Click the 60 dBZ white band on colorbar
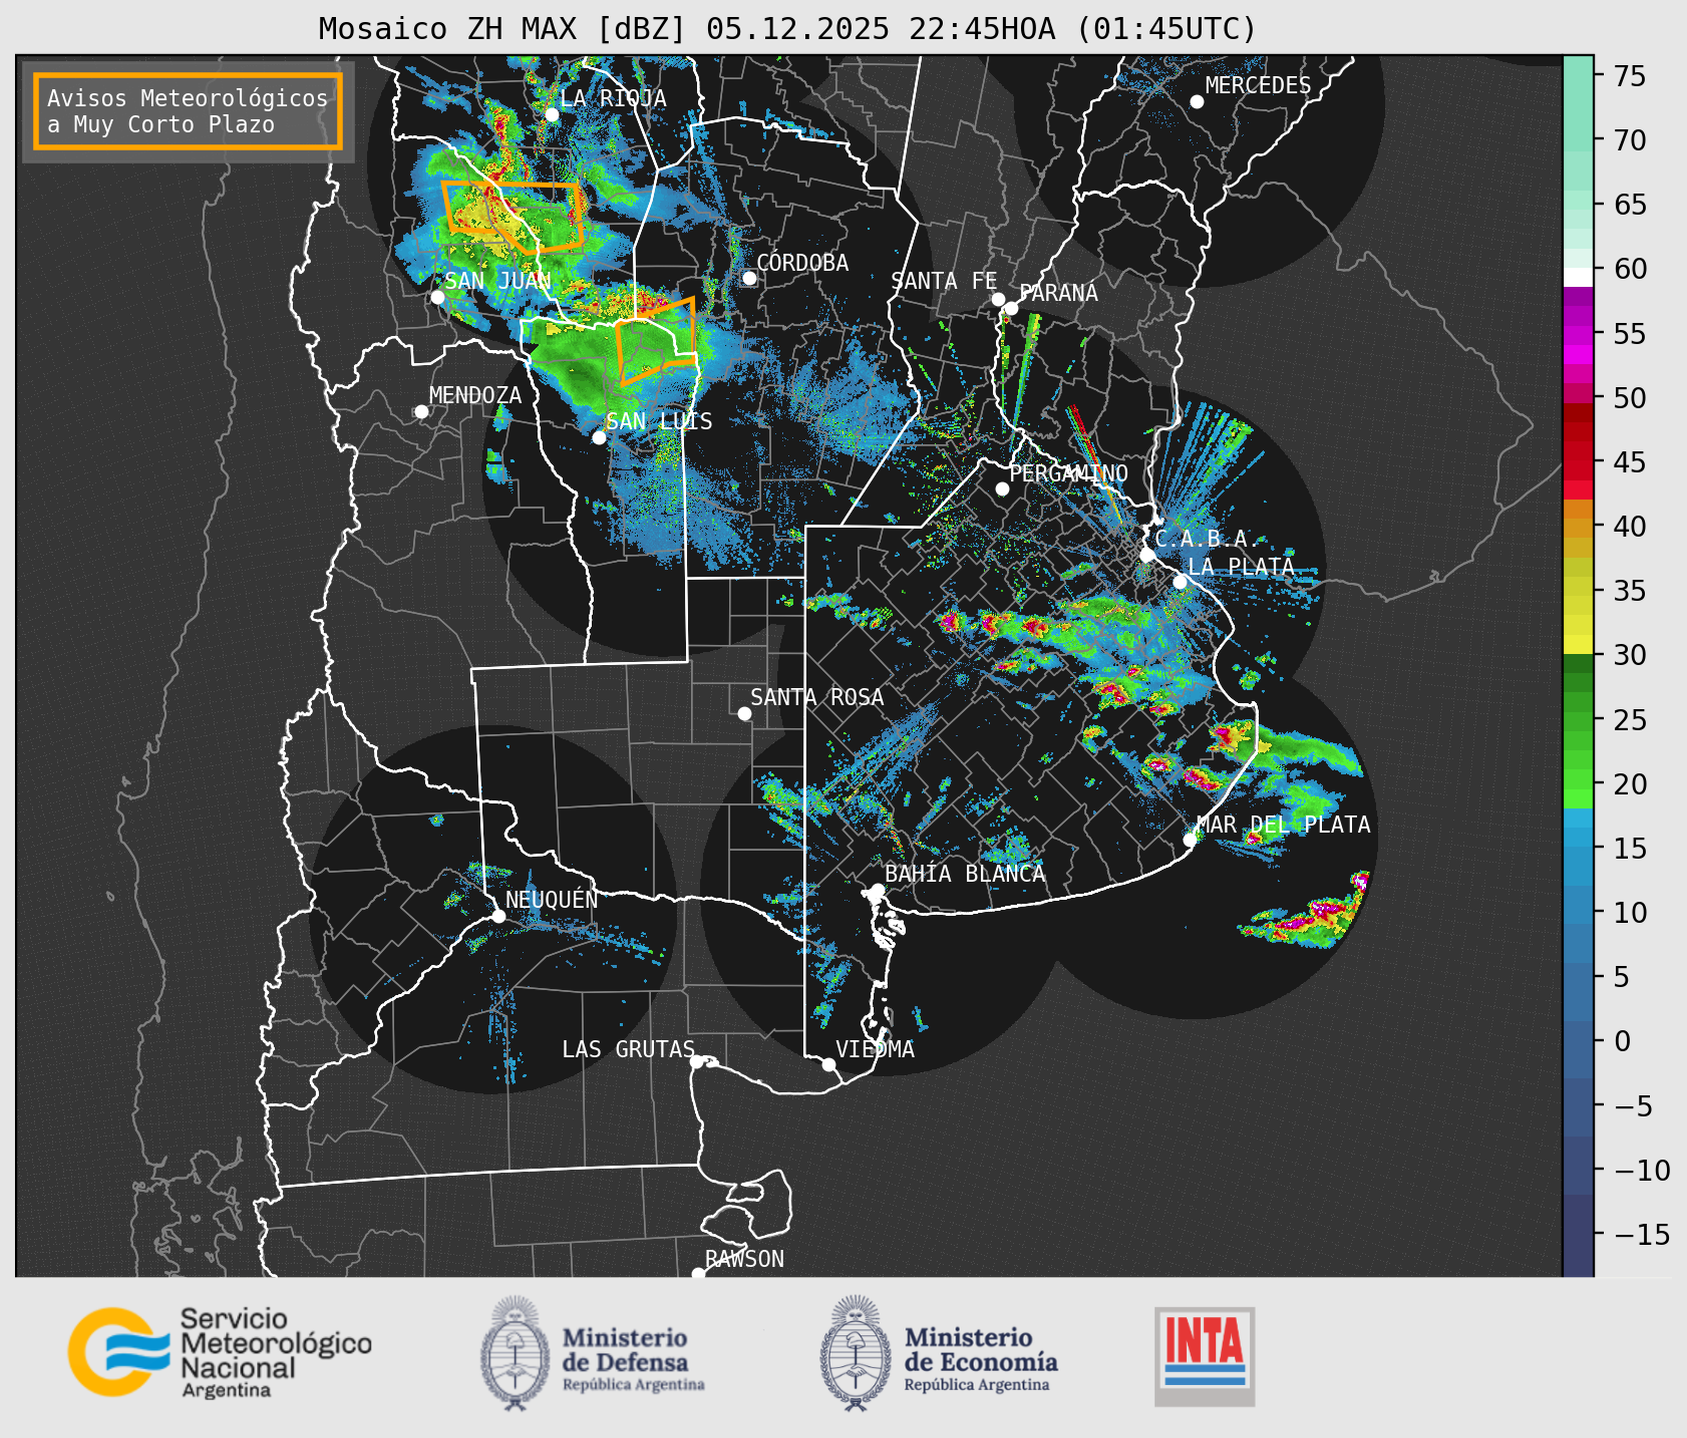This screenshot has width=1687, height=1438. (1578, 276)
